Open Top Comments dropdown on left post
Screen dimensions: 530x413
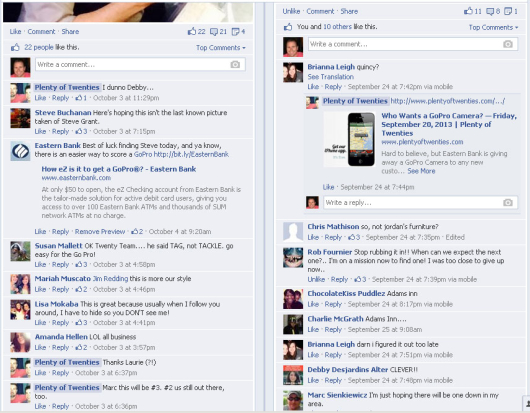click(221, 48)
